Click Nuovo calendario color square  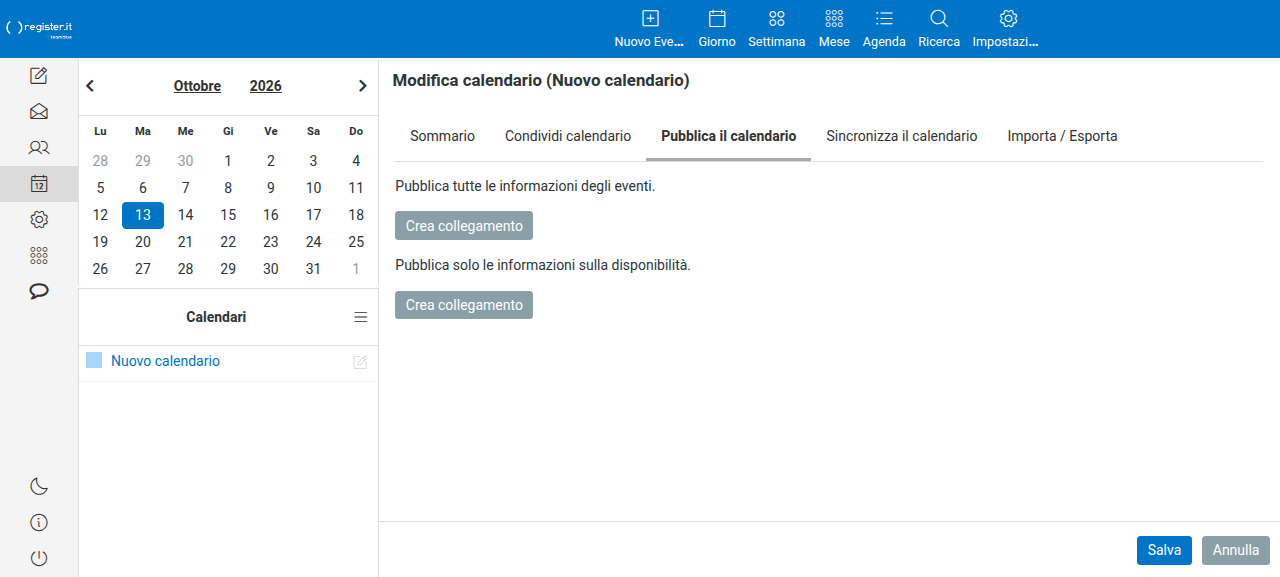pos(94,360)
